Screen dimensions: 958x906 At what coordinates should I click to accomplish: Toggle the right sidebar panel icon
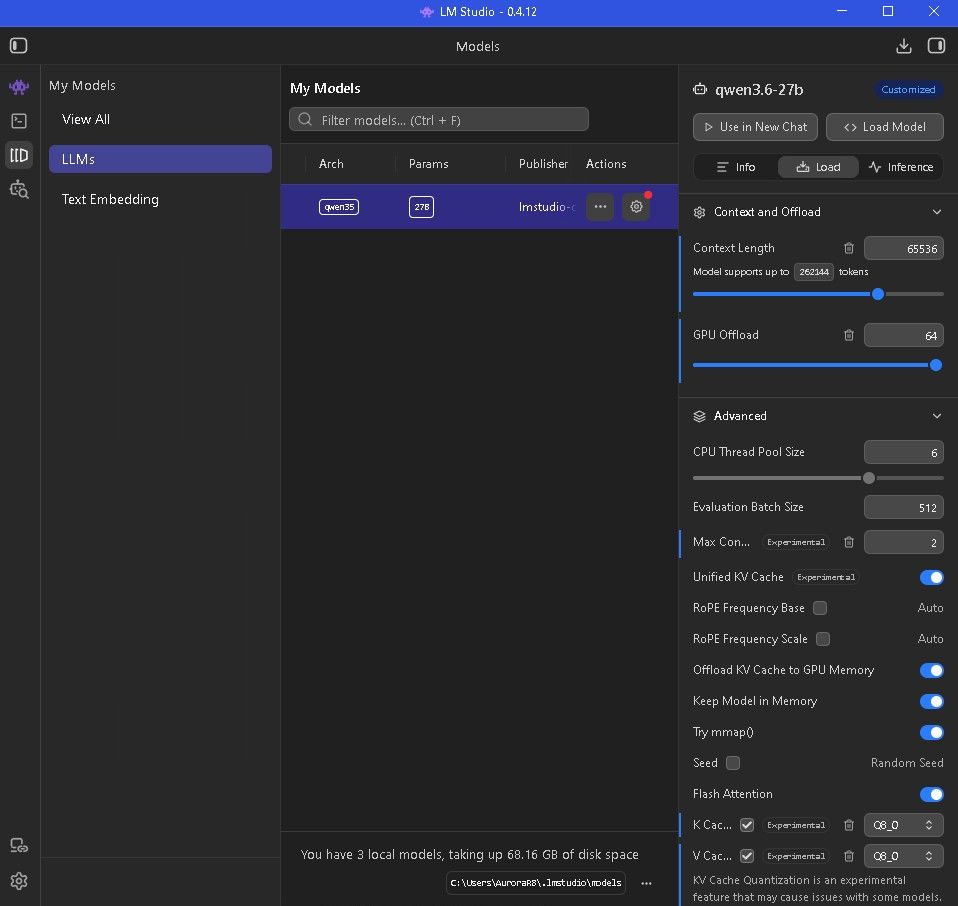pos(936,46)
